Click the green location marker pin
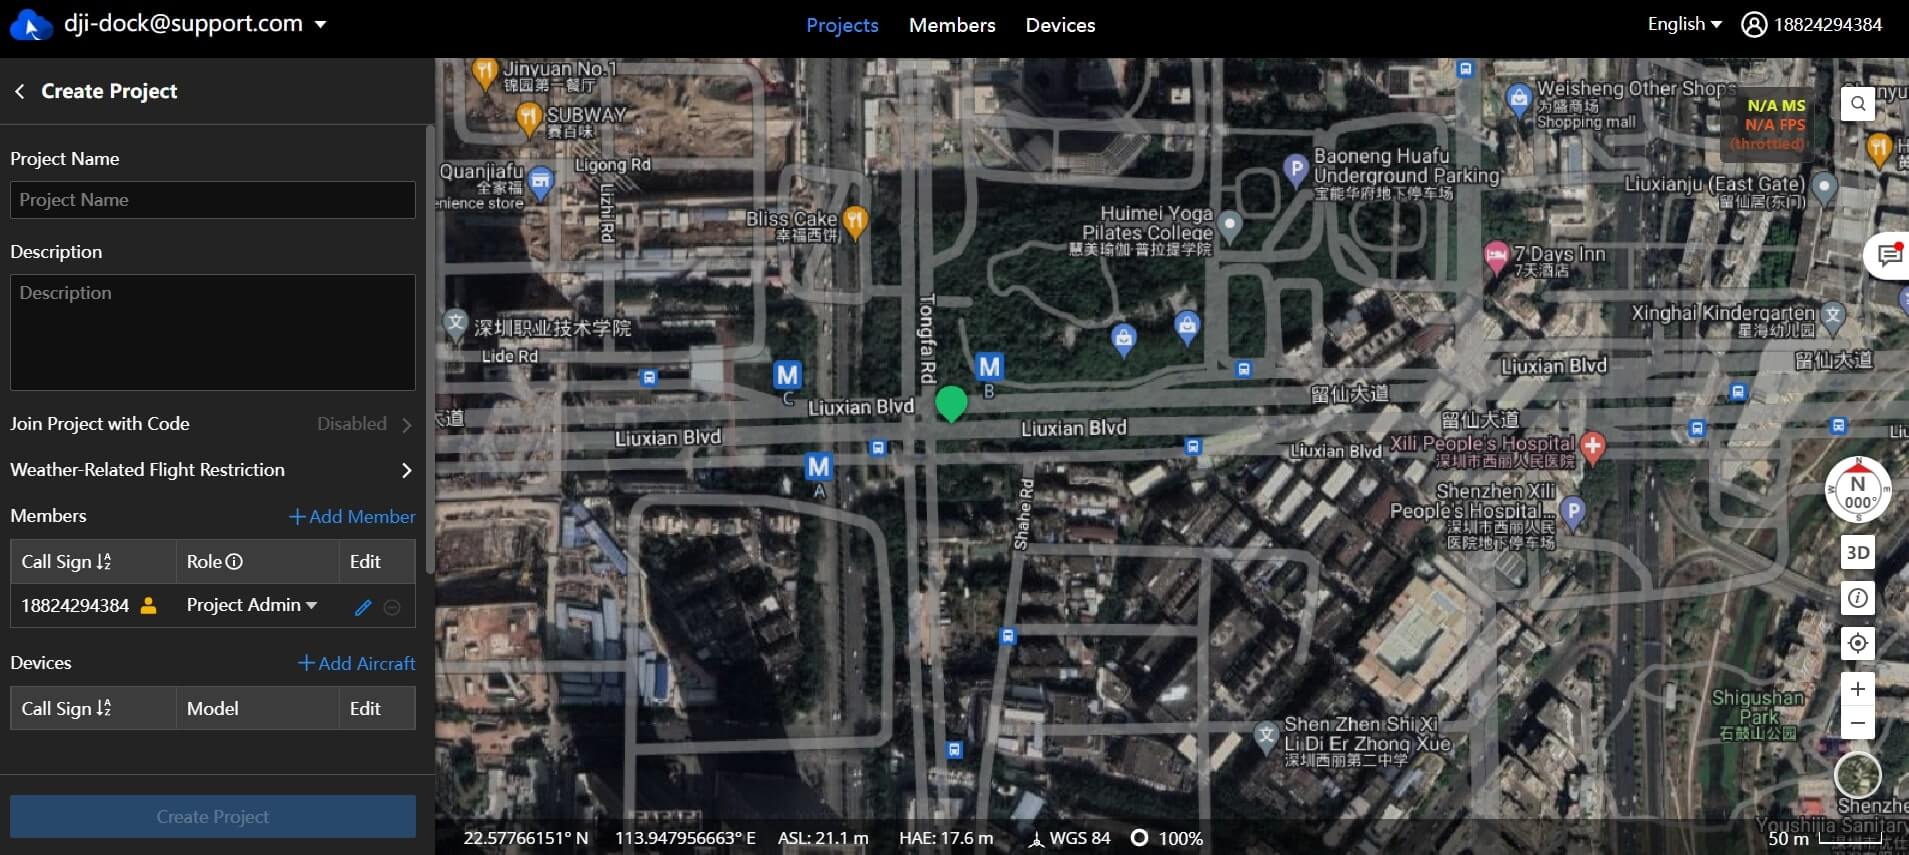The width and height of the screenshot is (1909, 855). (x=951, y=404)
